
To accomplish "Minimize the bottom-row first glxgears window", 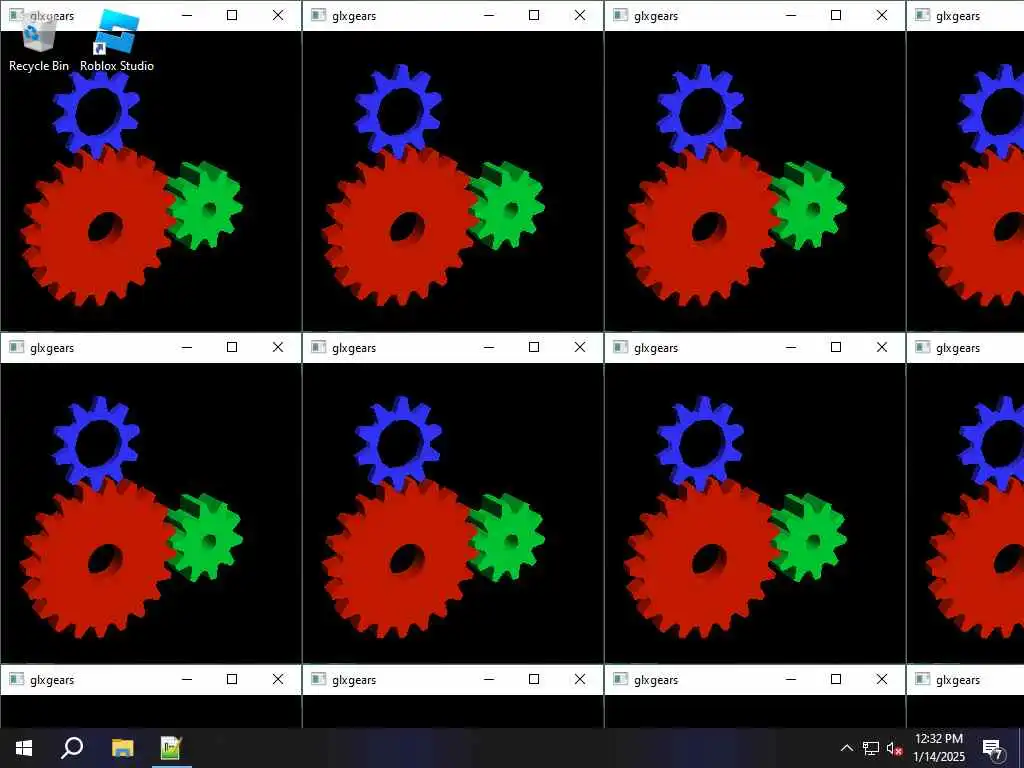I will [x=187, y=679].
